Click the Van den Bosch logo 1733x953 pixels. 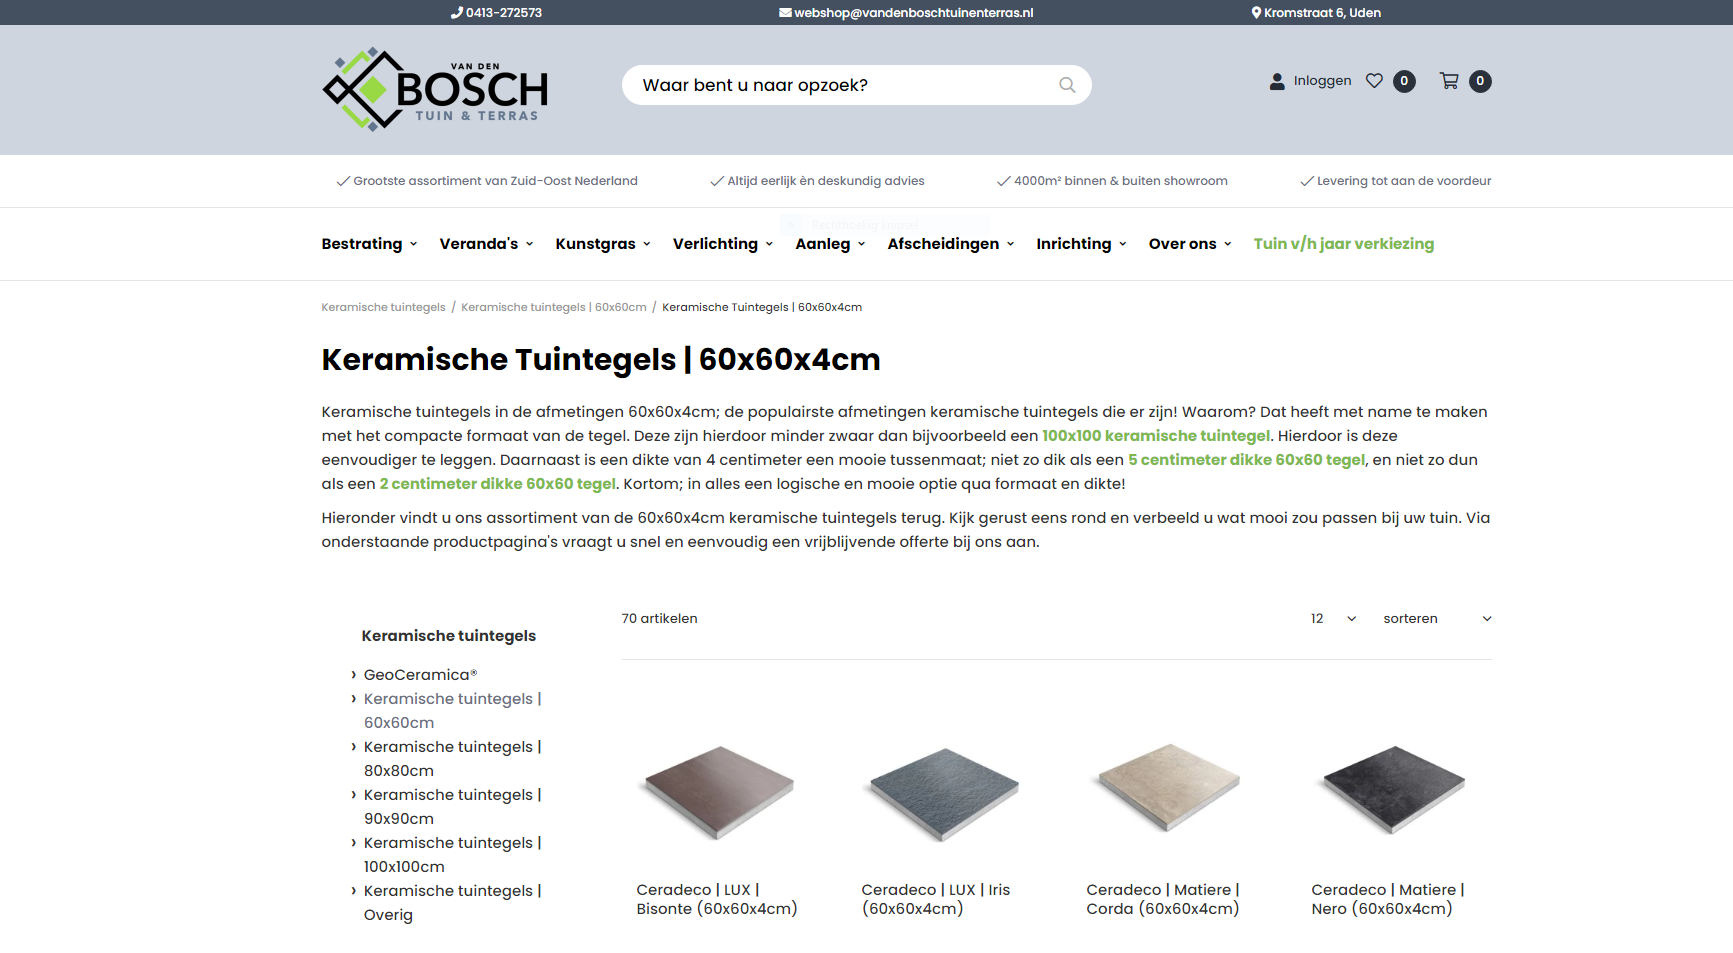pos(435,89)
